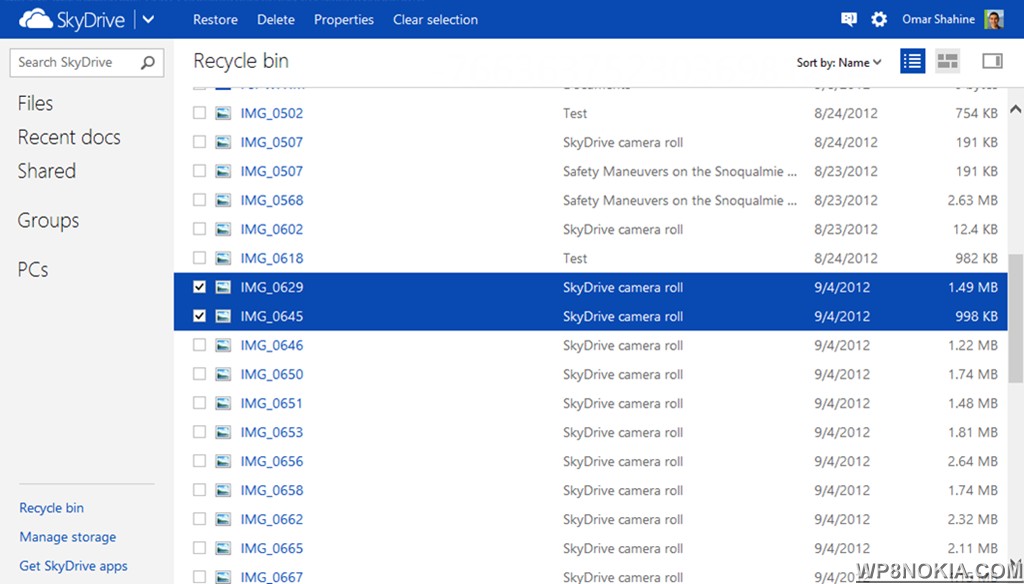Image resolution: width=1024 pixels, height=584 pixels.
Task: Open Manage storage link
Action: pos(68,537)
